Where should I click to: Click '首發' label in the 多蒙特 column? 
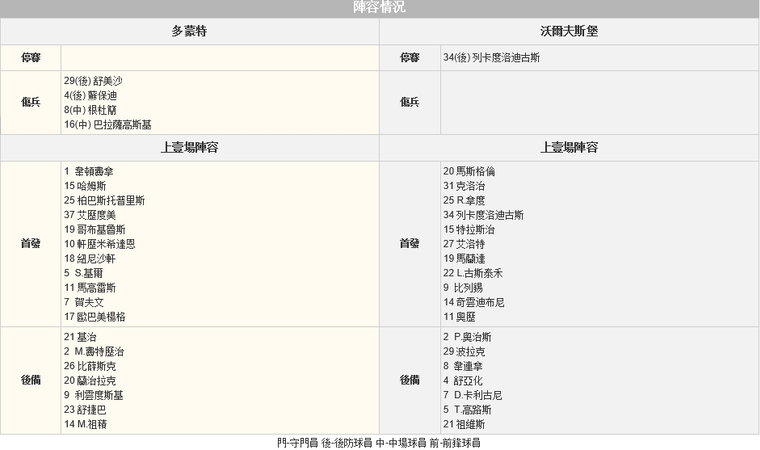point(31,244)
